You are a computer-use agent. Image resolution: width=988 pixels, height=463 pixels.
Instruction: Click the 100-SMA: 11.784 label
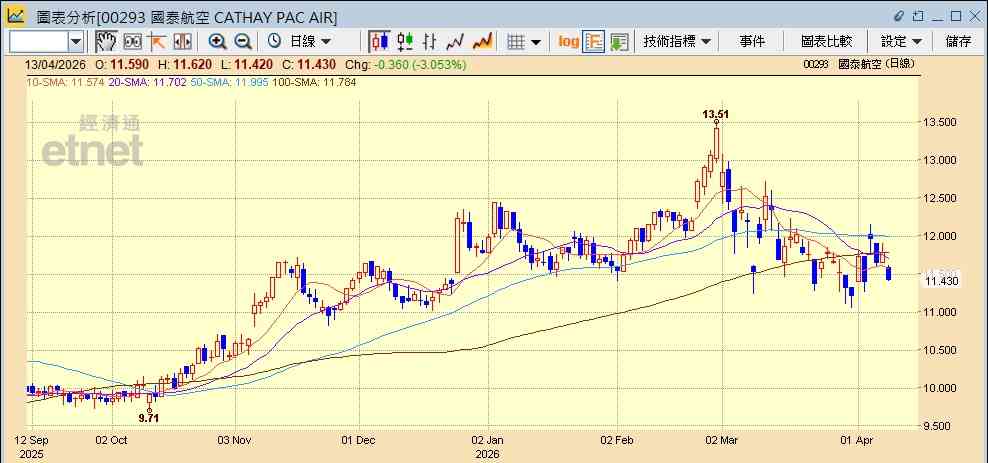click(314, 82)
